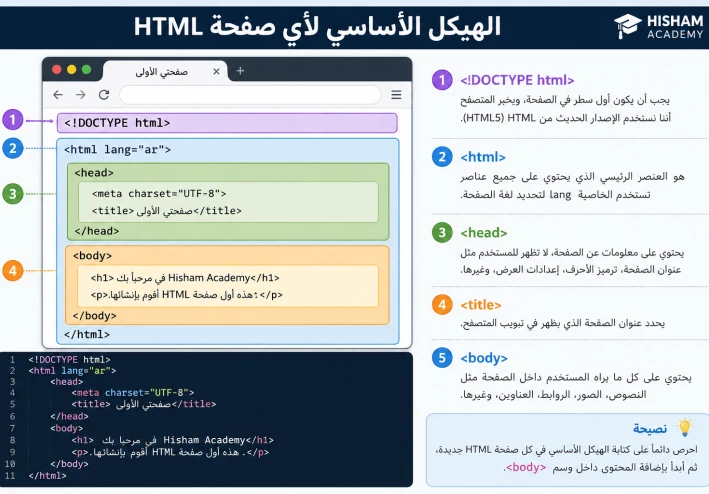Viewport: 709px width, 494px height.
Task: Click the blue <body> heading in the explanations
Action: point(484,358)
